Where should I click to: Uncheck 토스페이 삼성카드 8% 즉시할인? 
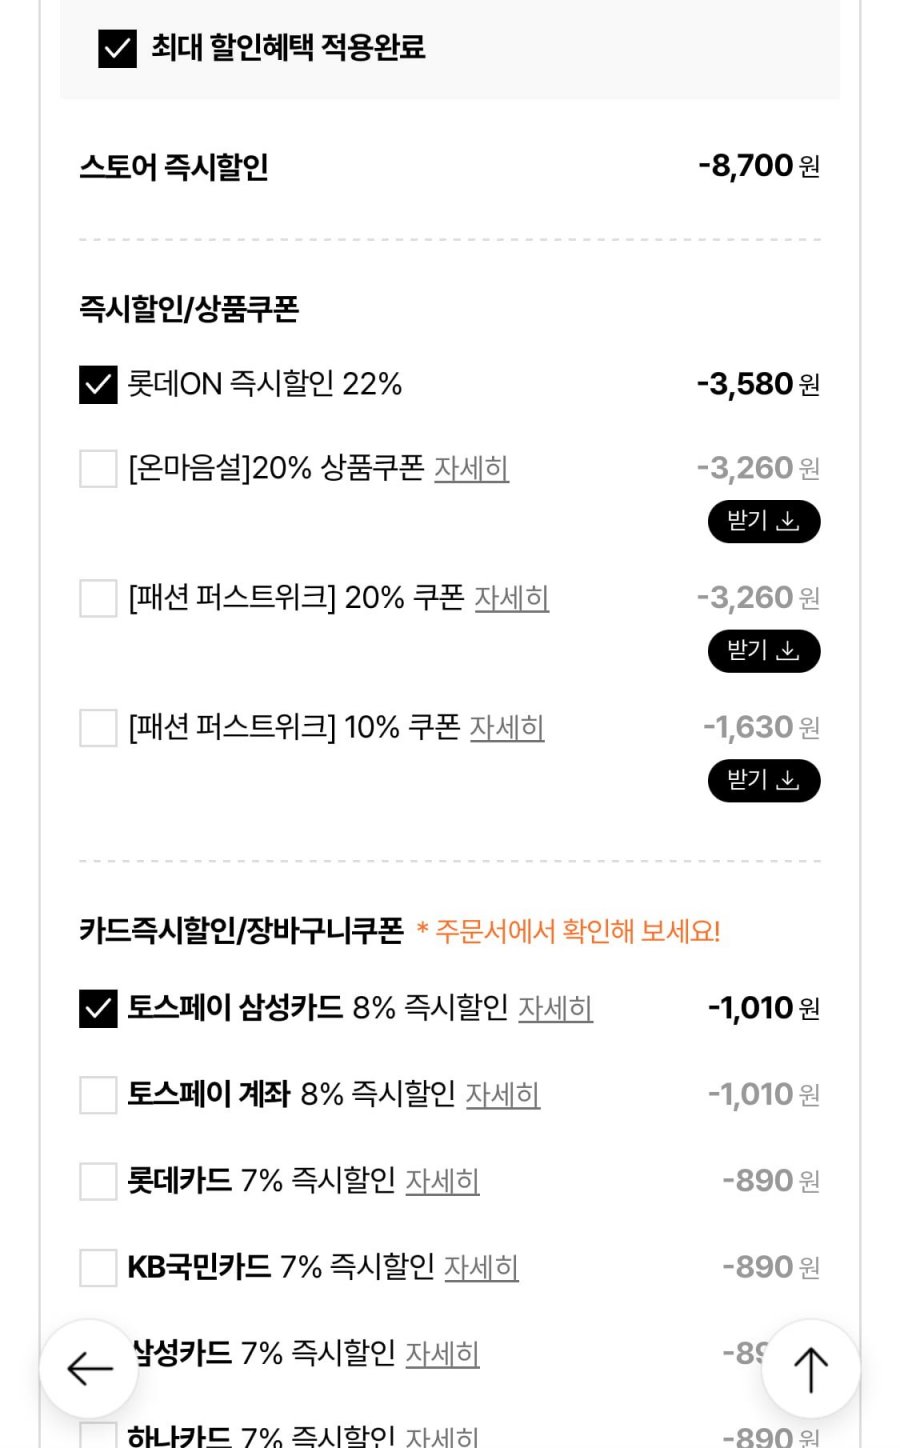click(98, 1008)
